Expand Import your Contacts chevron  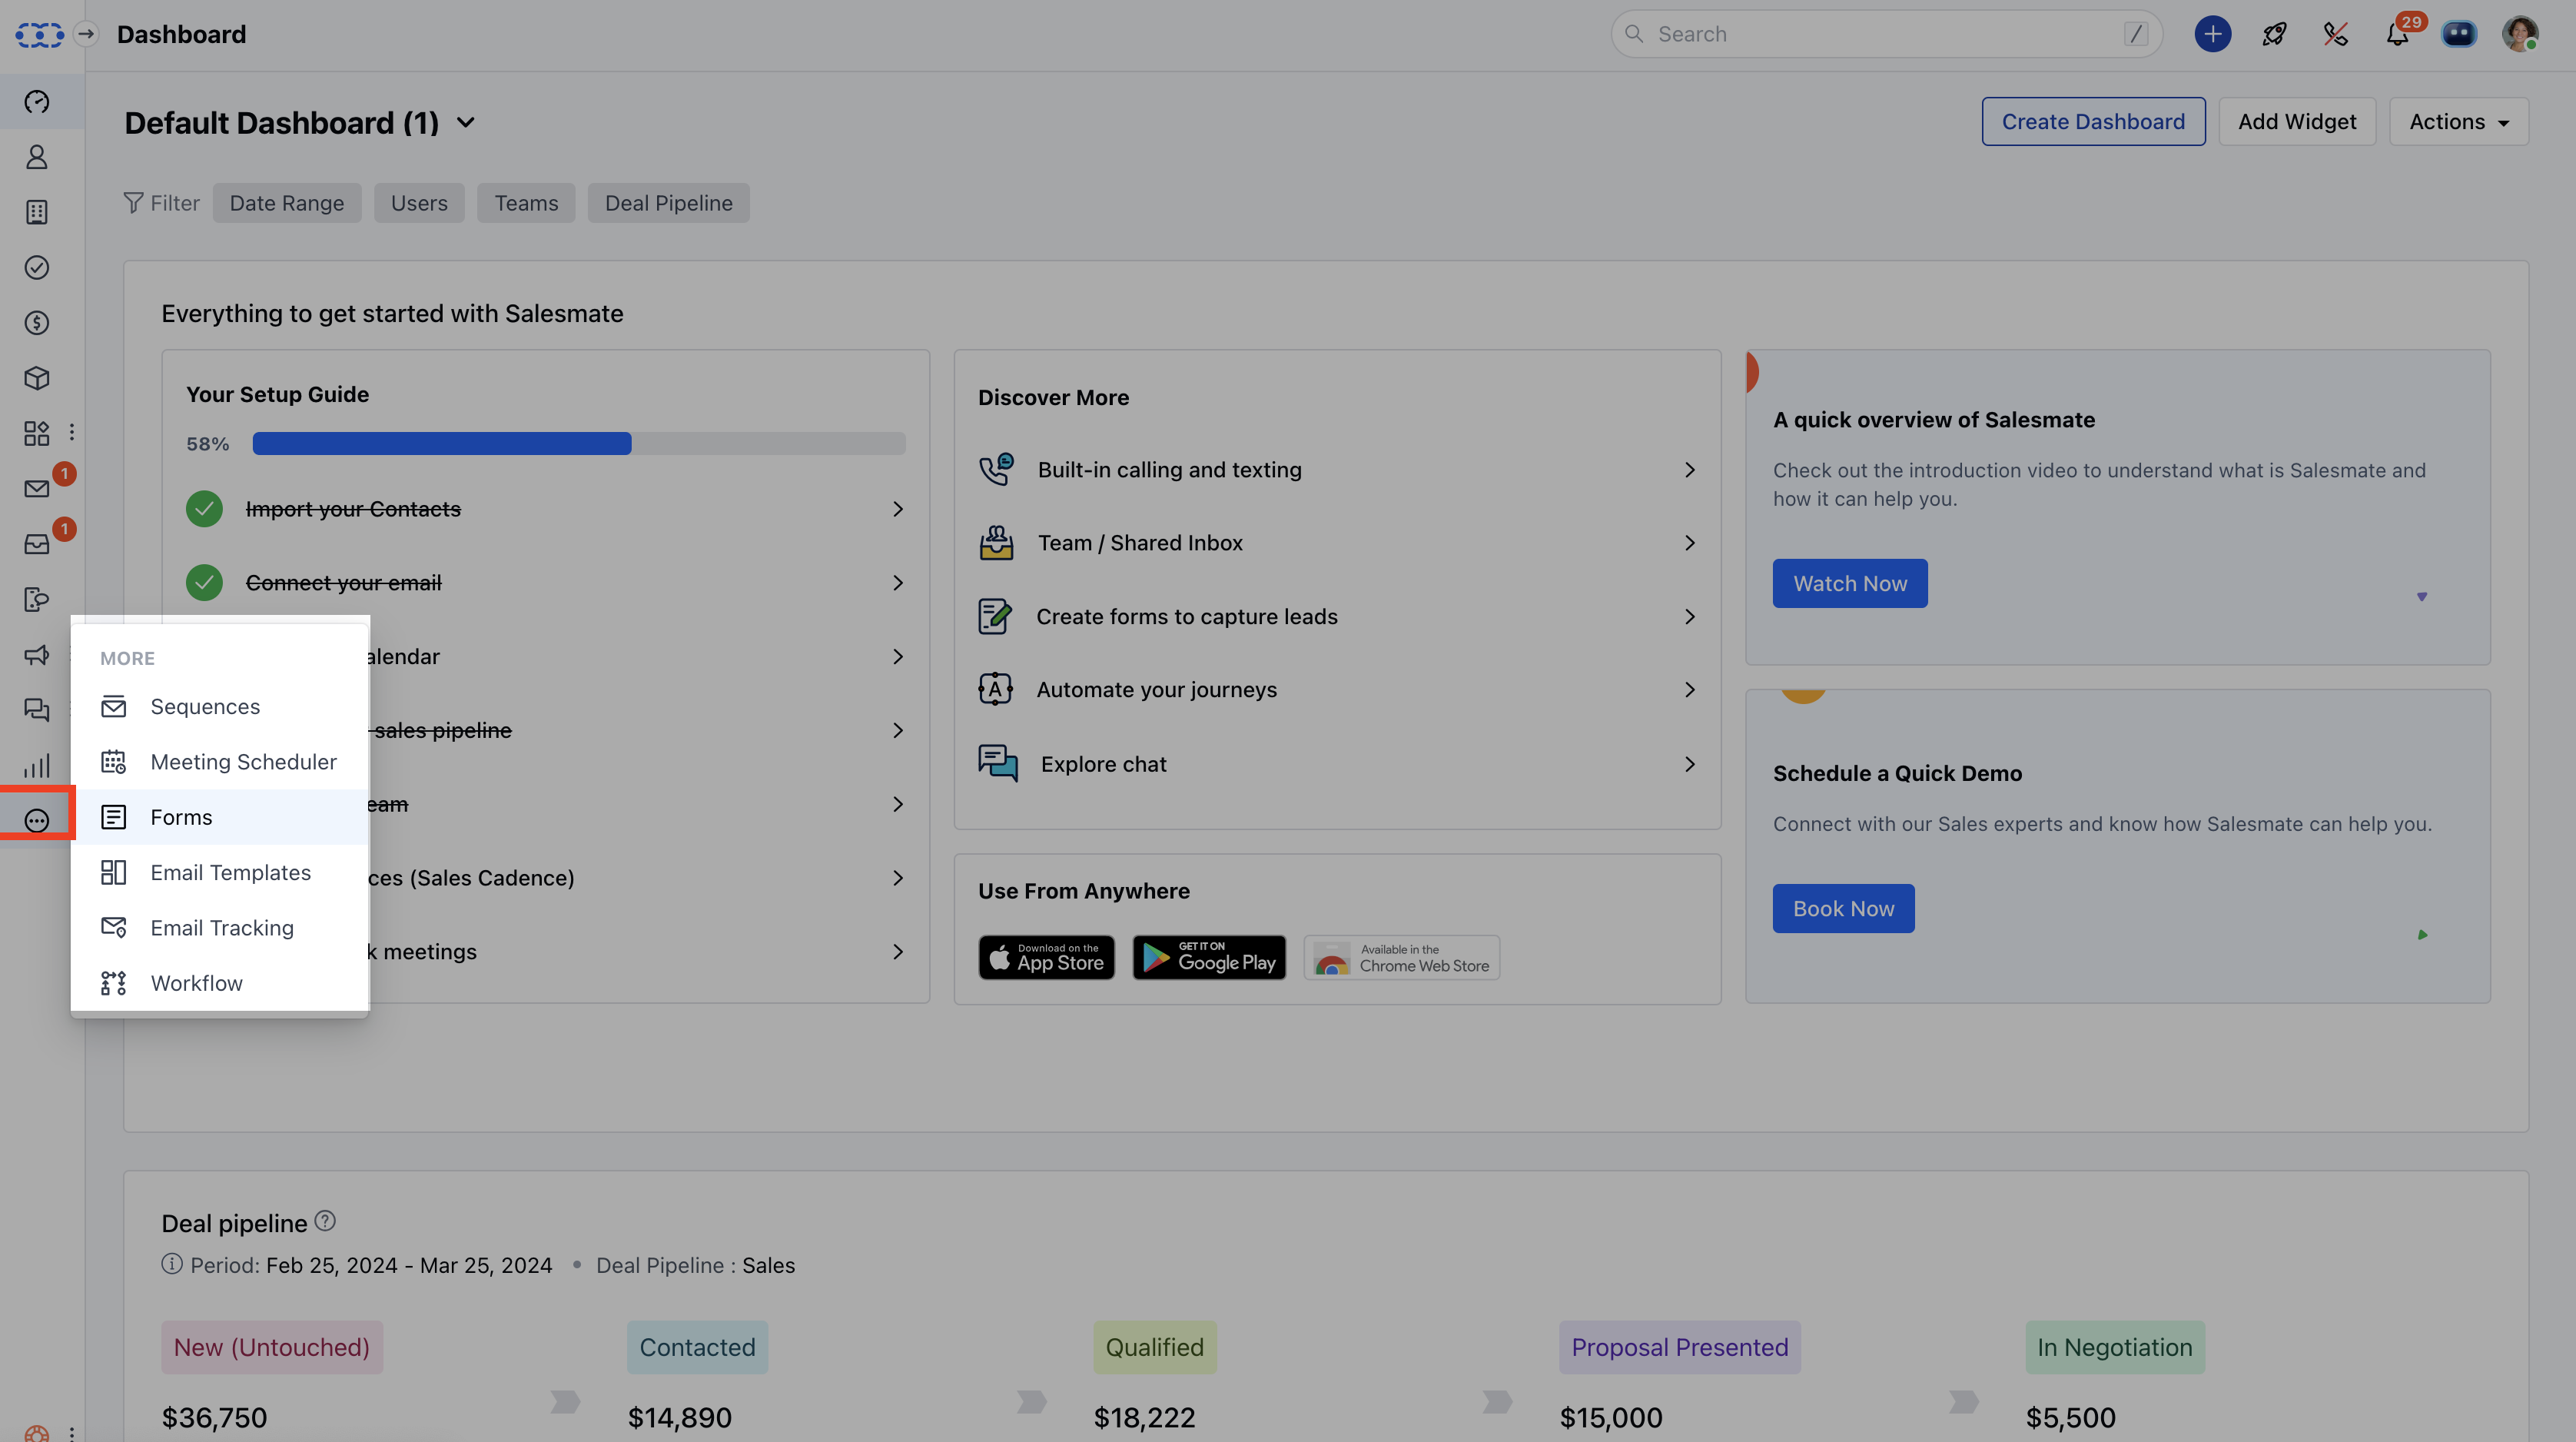898,509
